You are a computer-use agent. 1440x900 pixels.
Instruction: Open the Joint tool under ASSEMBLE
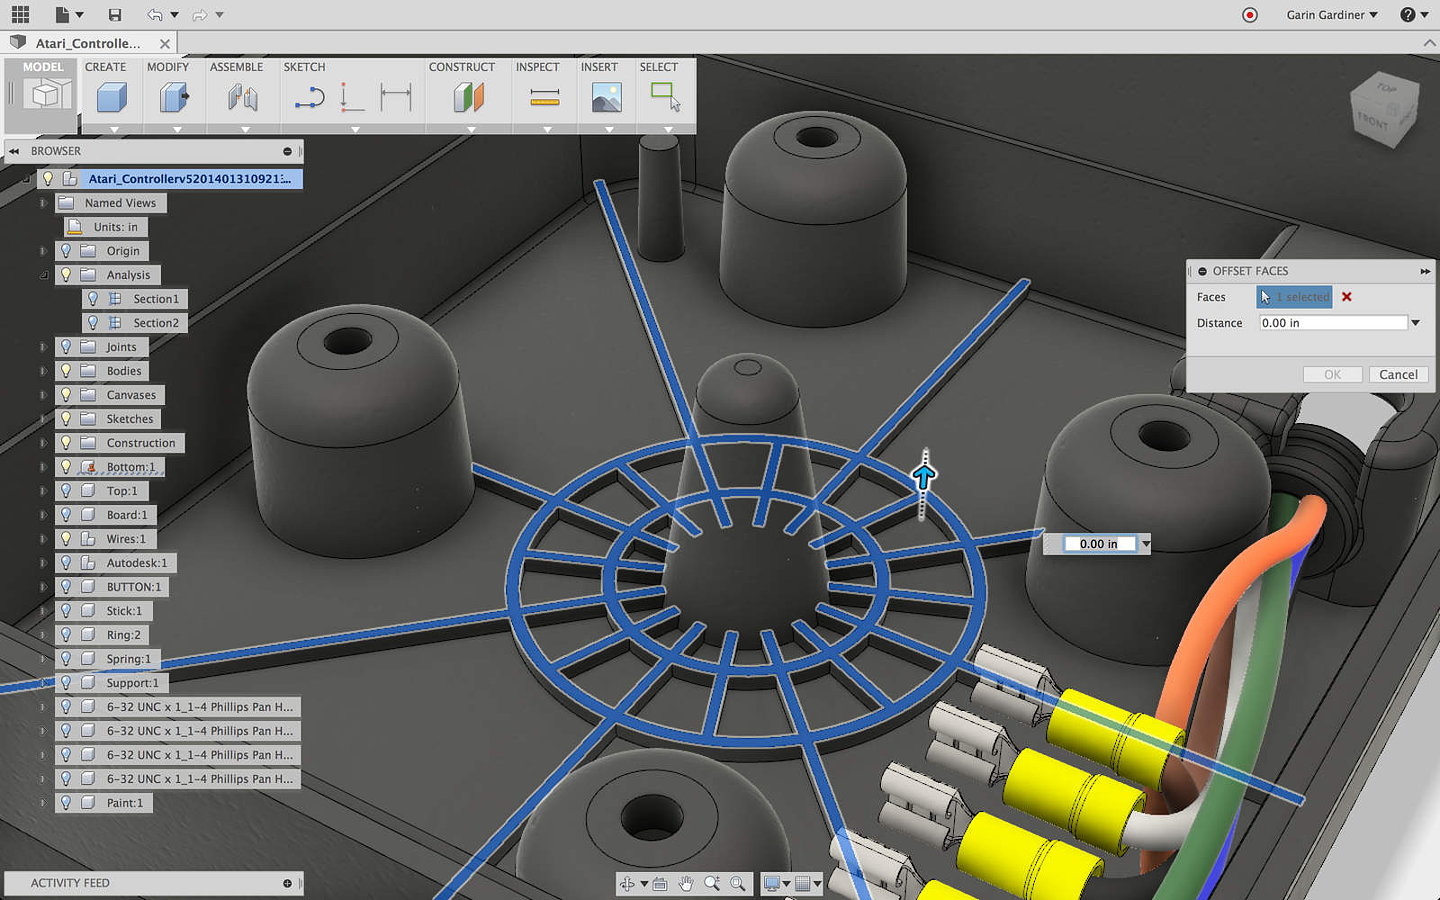click(242, 96)
